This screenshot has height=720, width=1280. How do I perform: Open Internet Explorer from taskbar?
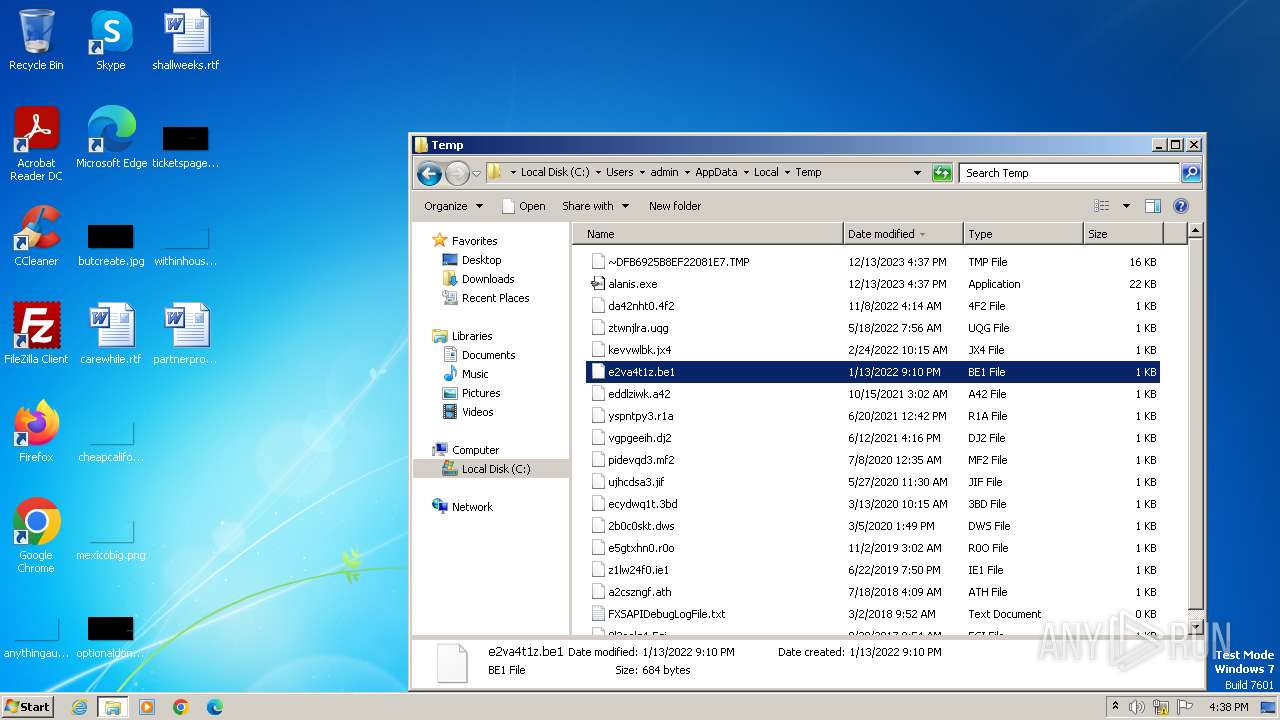[79, 707]
